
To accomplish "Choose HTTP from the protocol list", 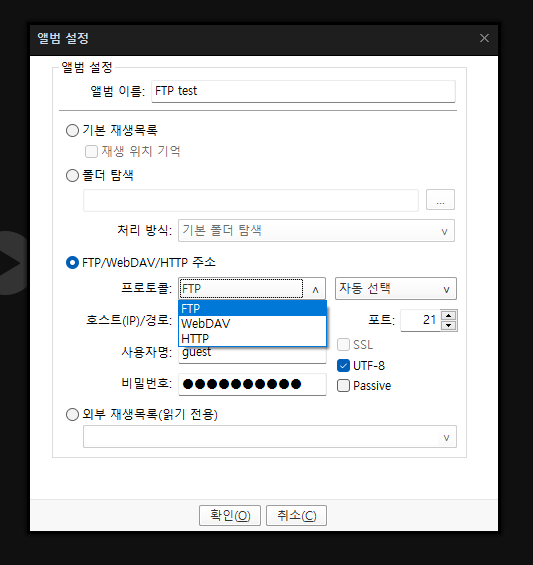I will [x=252, y=338].
